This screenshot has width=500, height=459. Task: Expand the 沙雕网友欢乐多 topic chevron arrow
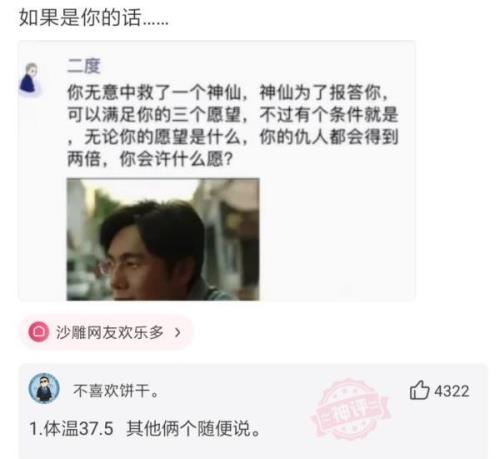(178, 332)
